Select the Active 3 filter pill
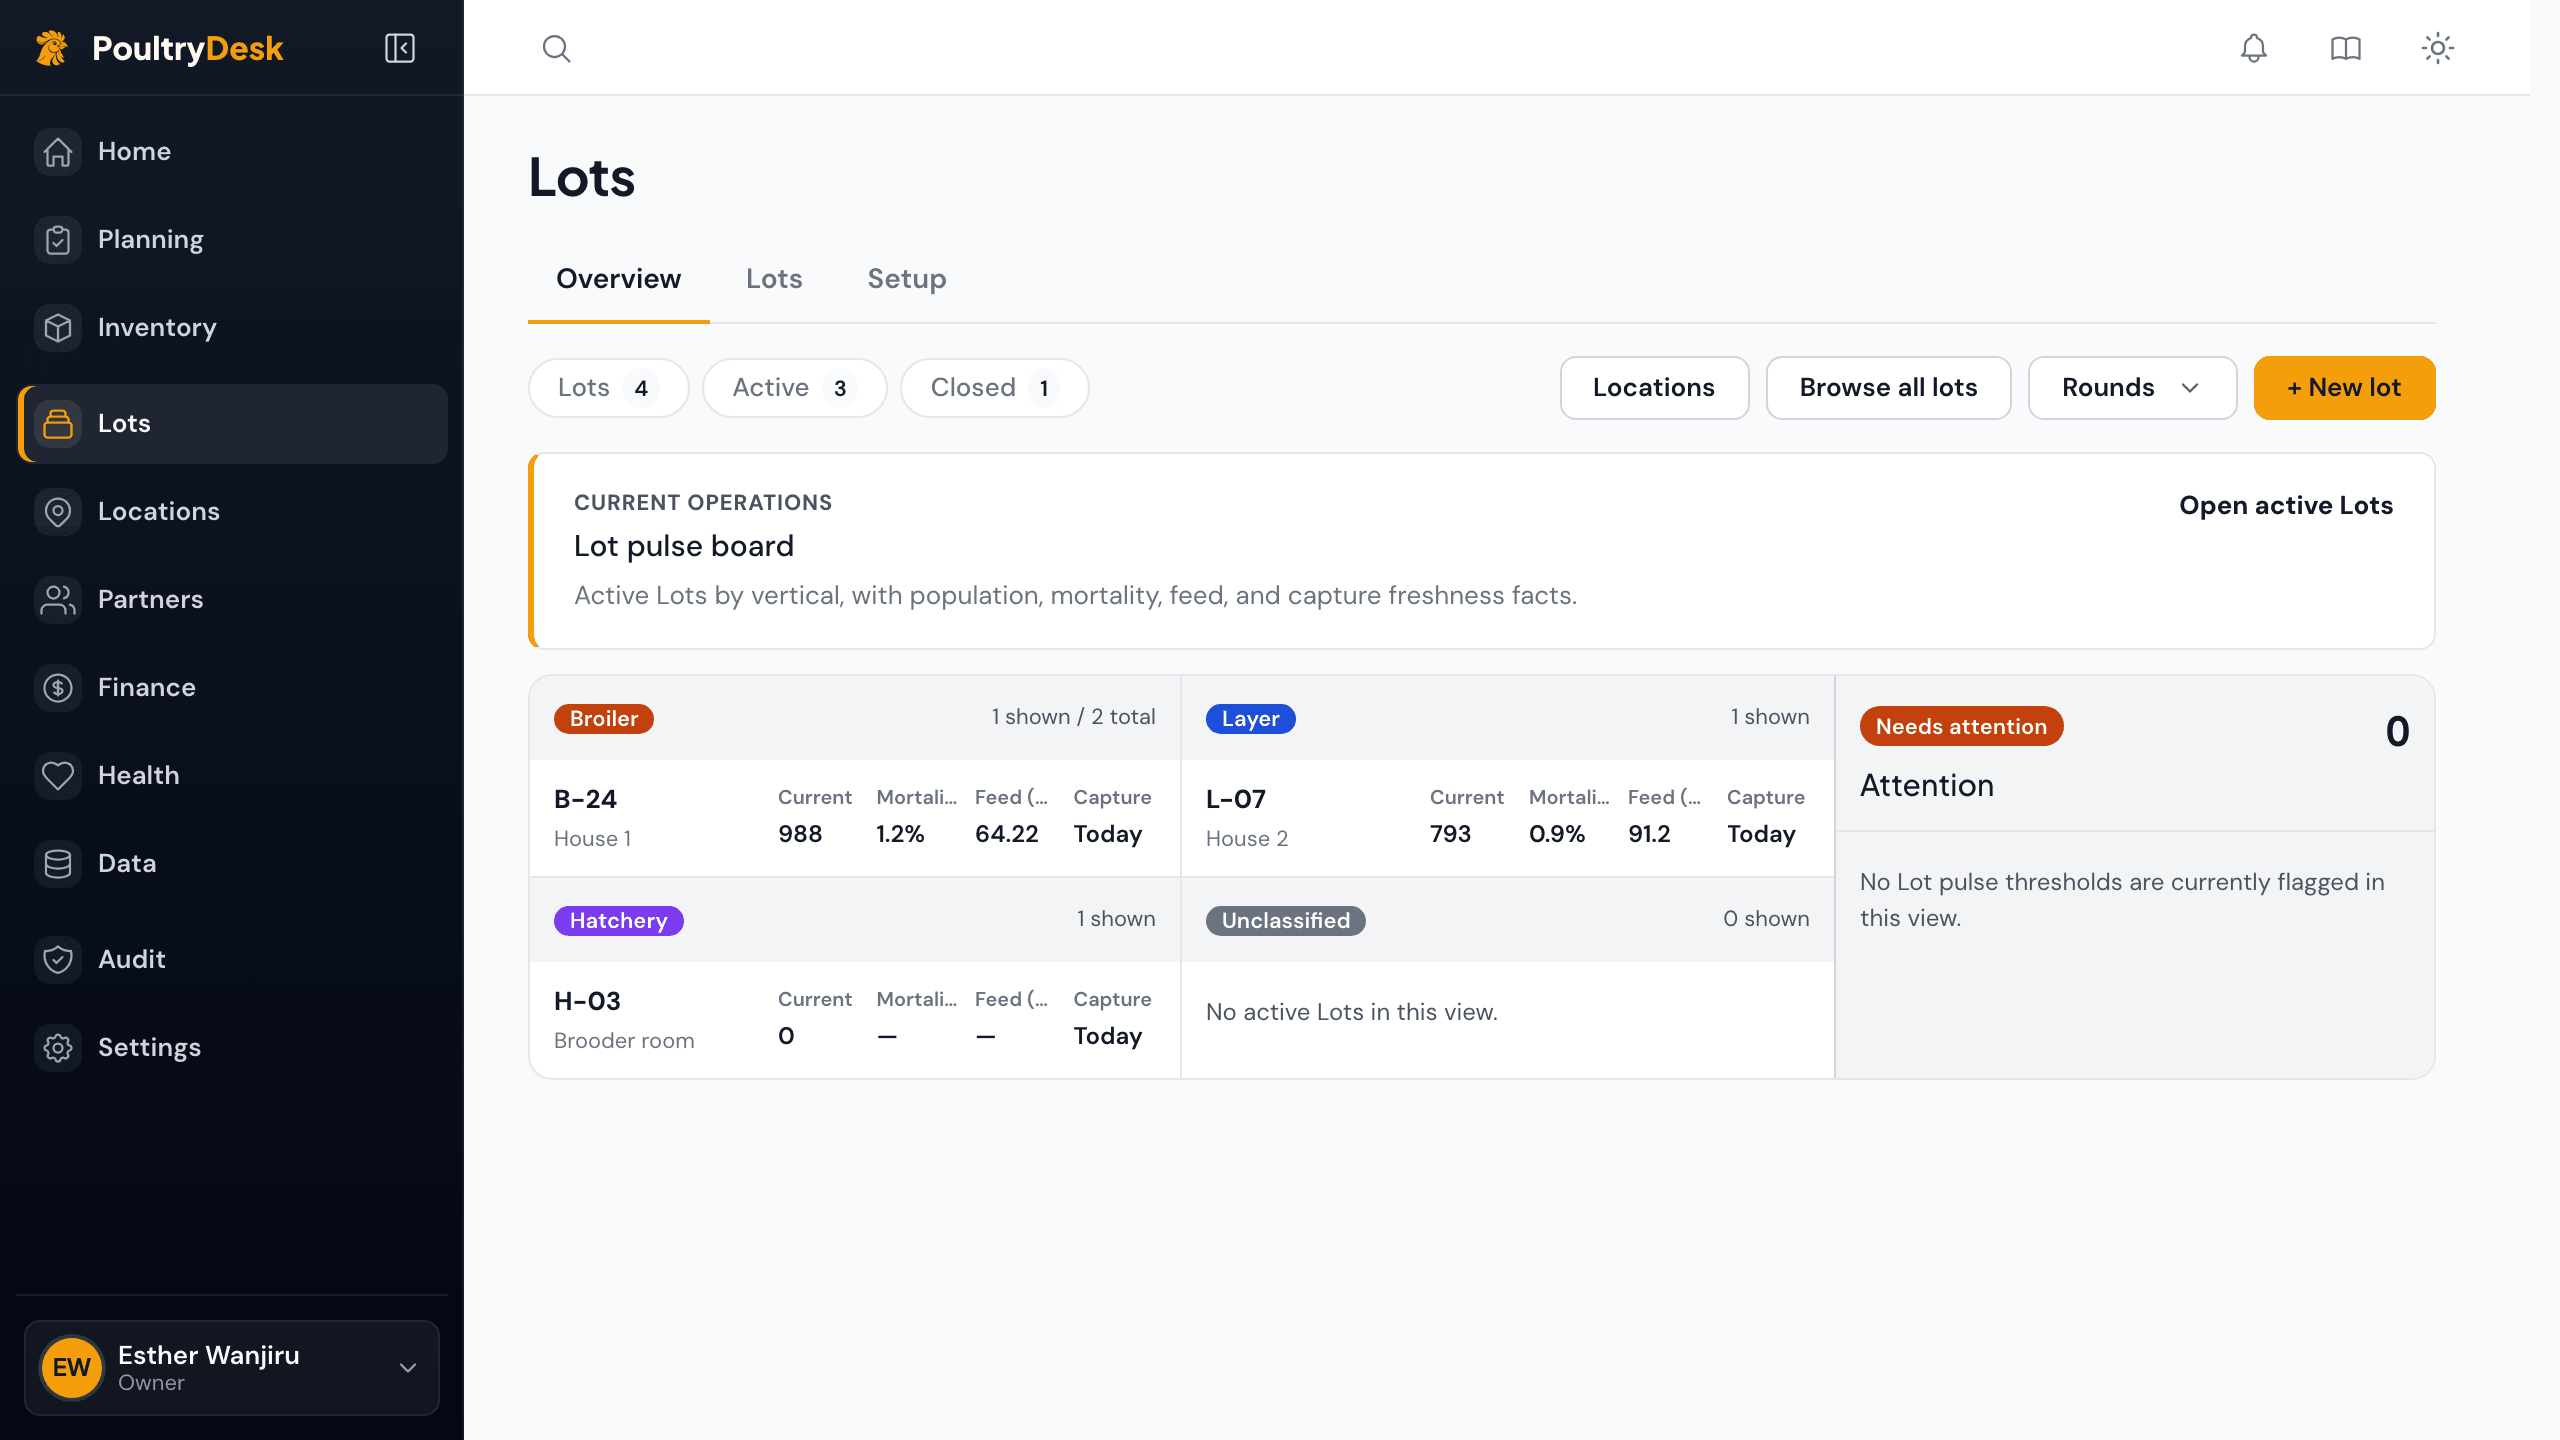This screenshot has height=1440, width=2560. (x=794, y=387)
